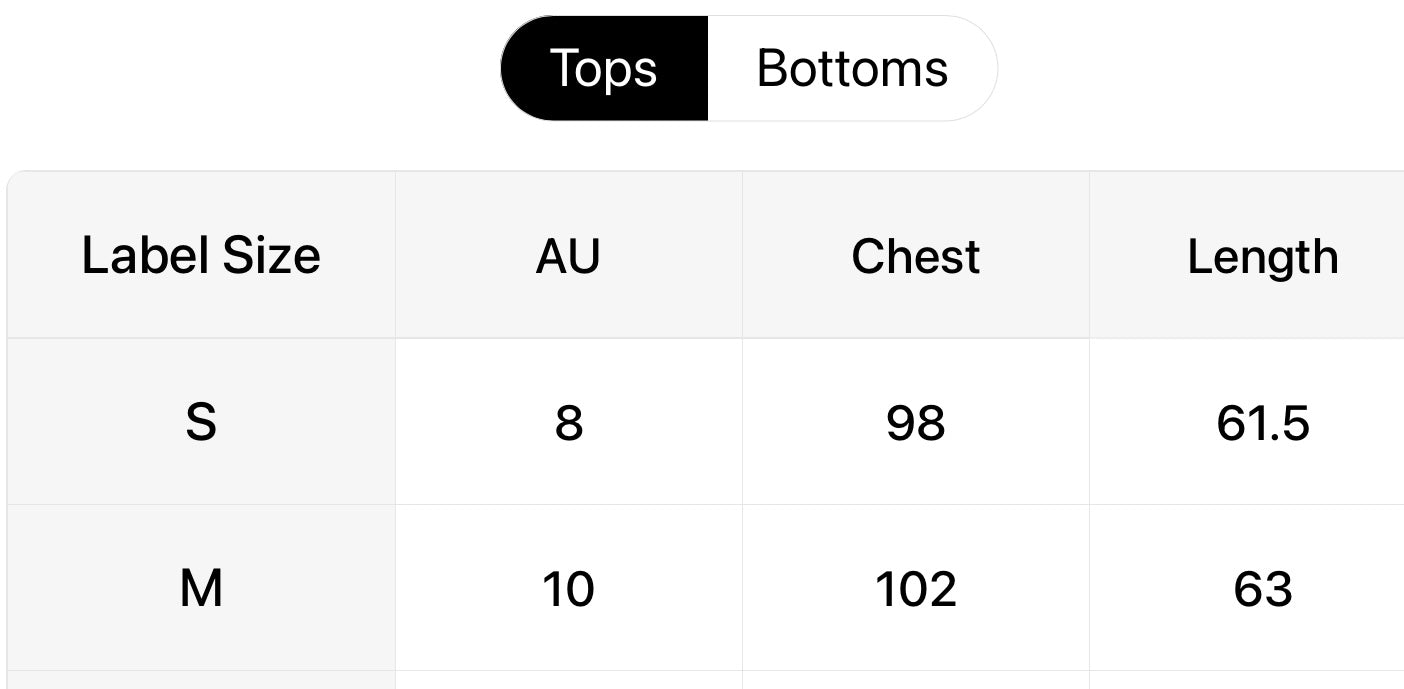Click the AU column header
Viewport: 1404px width, 689px height.
pos(568,256)
